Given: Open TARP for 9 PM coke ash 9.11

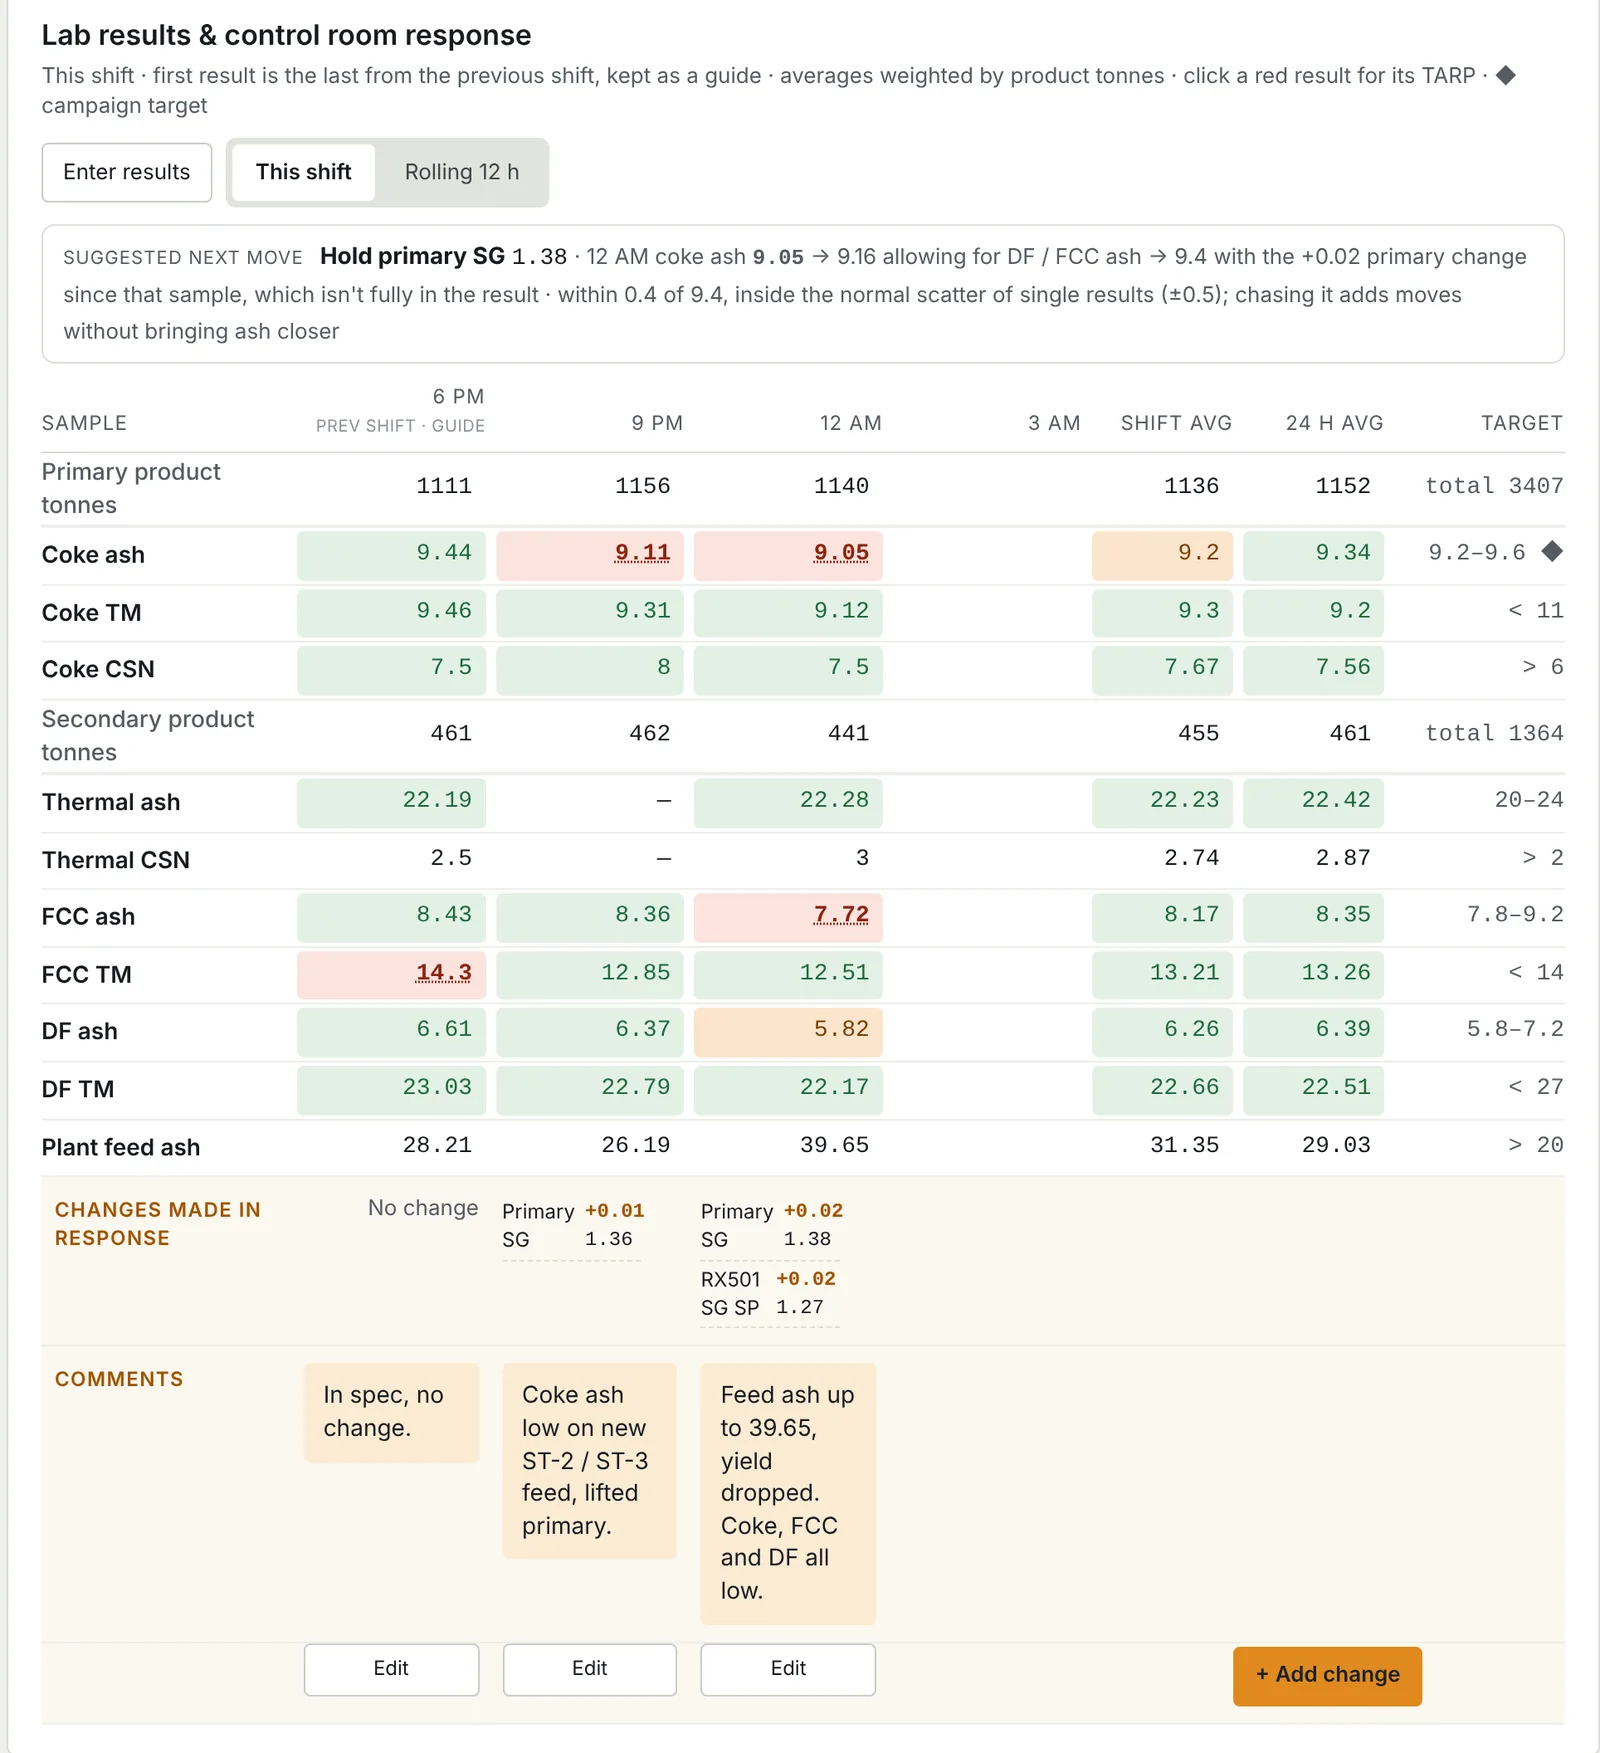Looking at the screenshot, I should [642, 553].
